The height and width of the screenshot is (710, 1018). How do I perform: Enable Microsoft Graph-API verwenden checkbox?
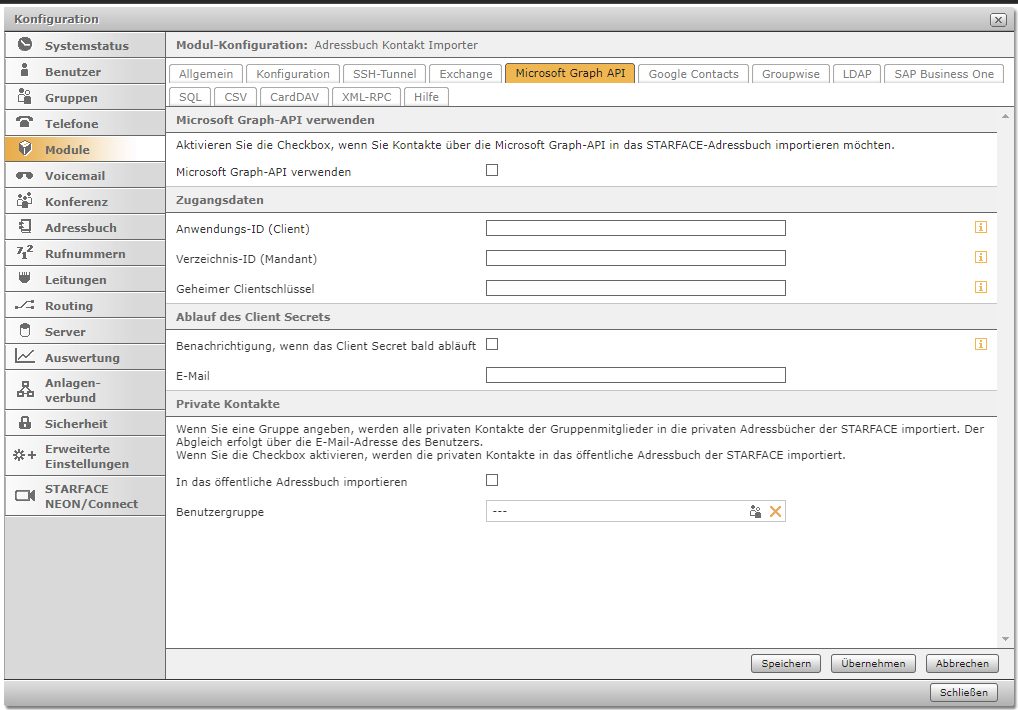492,170
